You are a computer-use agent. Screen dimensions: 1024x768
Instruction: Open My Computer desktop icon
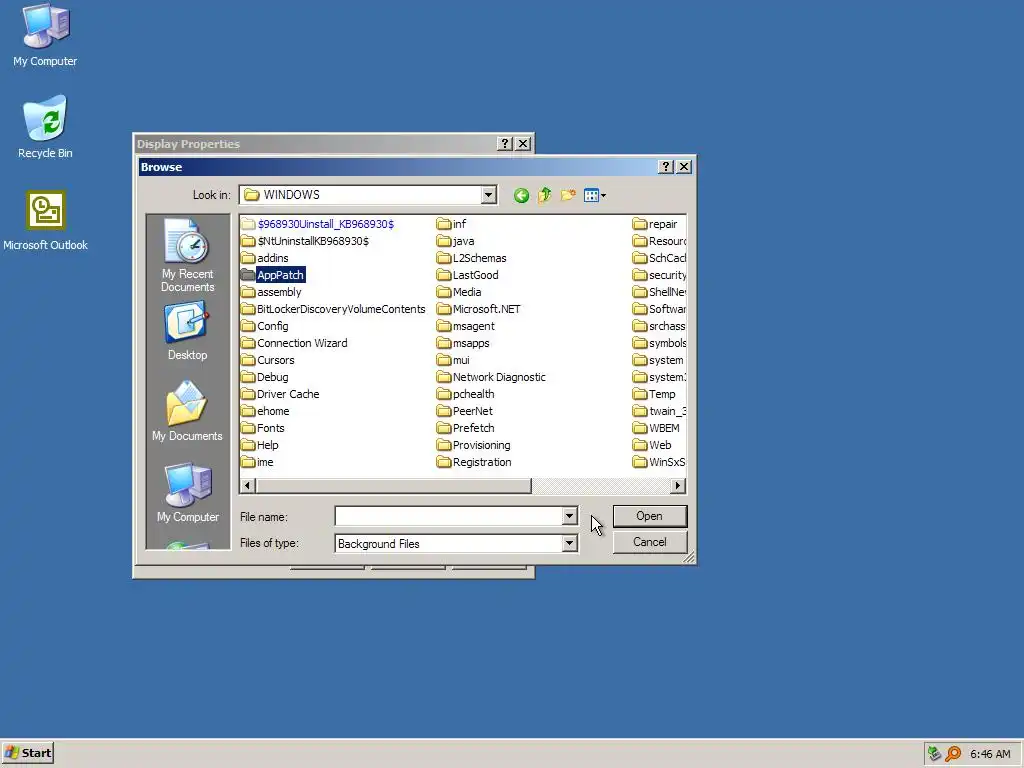[x=45, y=35]
